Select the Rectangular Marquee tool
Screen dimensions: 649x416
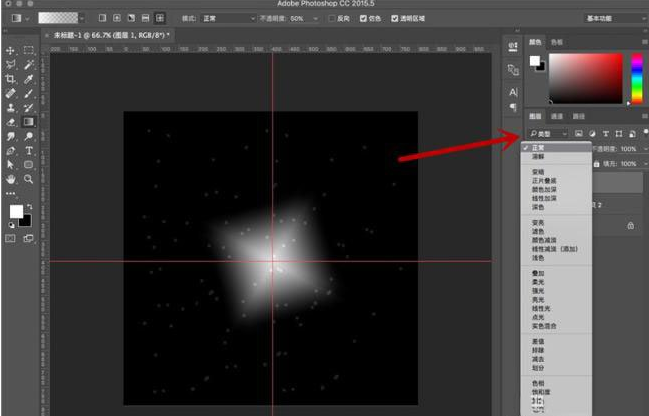tap(29, 50)
